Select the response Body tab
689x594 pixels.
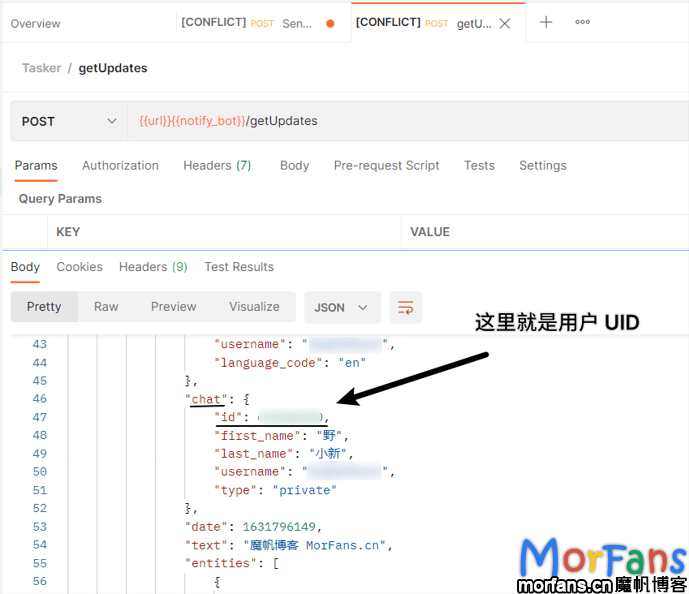coord(25,267)
